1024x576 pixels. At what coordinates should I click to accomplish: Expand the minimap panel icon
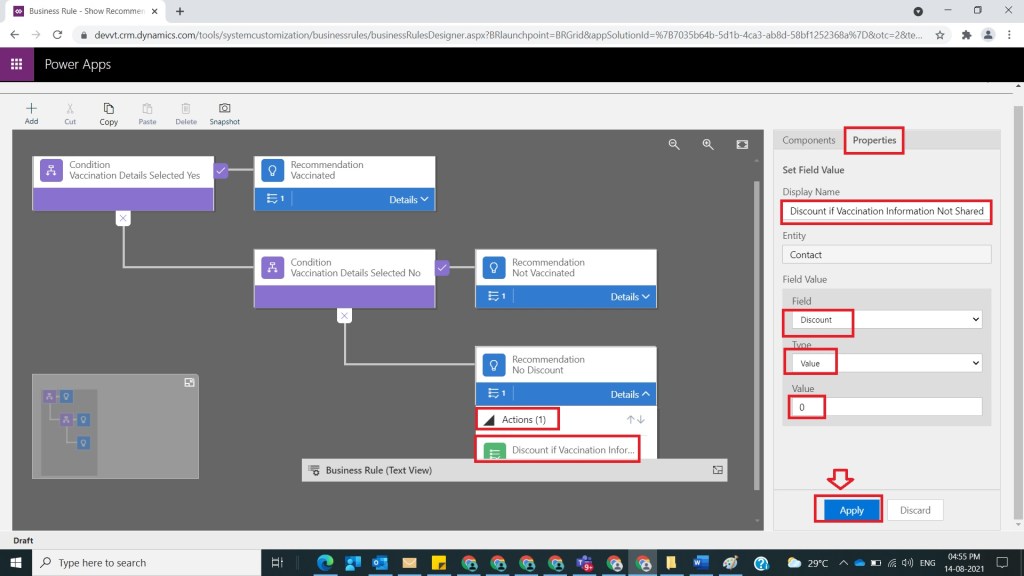pyautogui.click(x=189, y=383)
